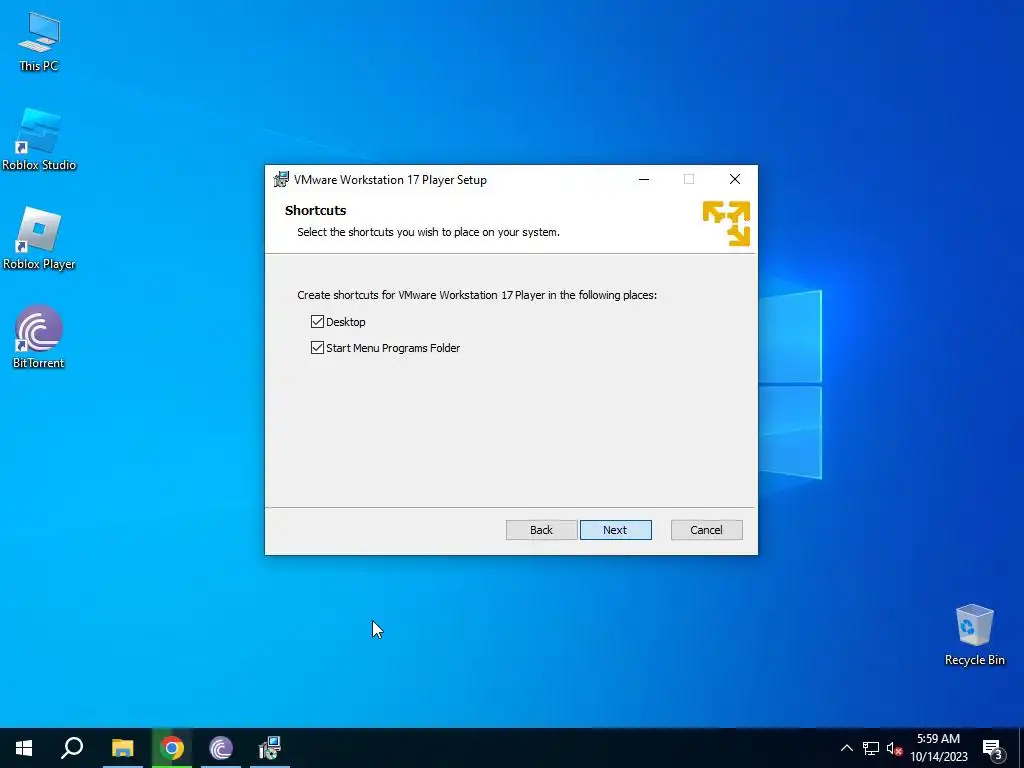This screenshot has width=1024, height=768.
Task: Click the muted volume tray icon
Action: pyautogui.click(x=894, y=748)
